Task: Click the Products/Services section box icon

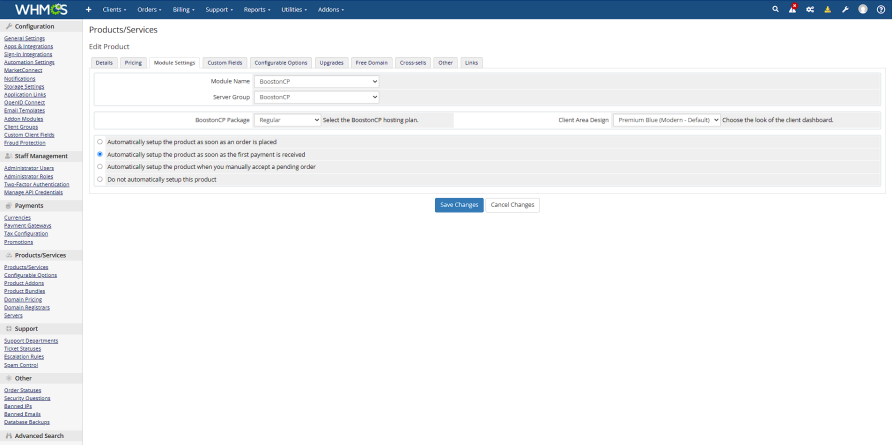Action: click(x=9, y=256)
